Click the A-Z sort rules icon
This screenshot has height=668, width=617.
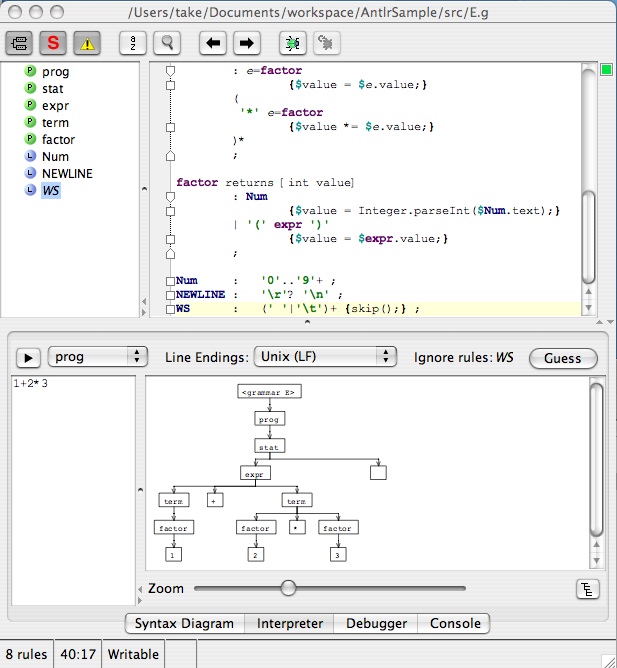tap(134, 43)
